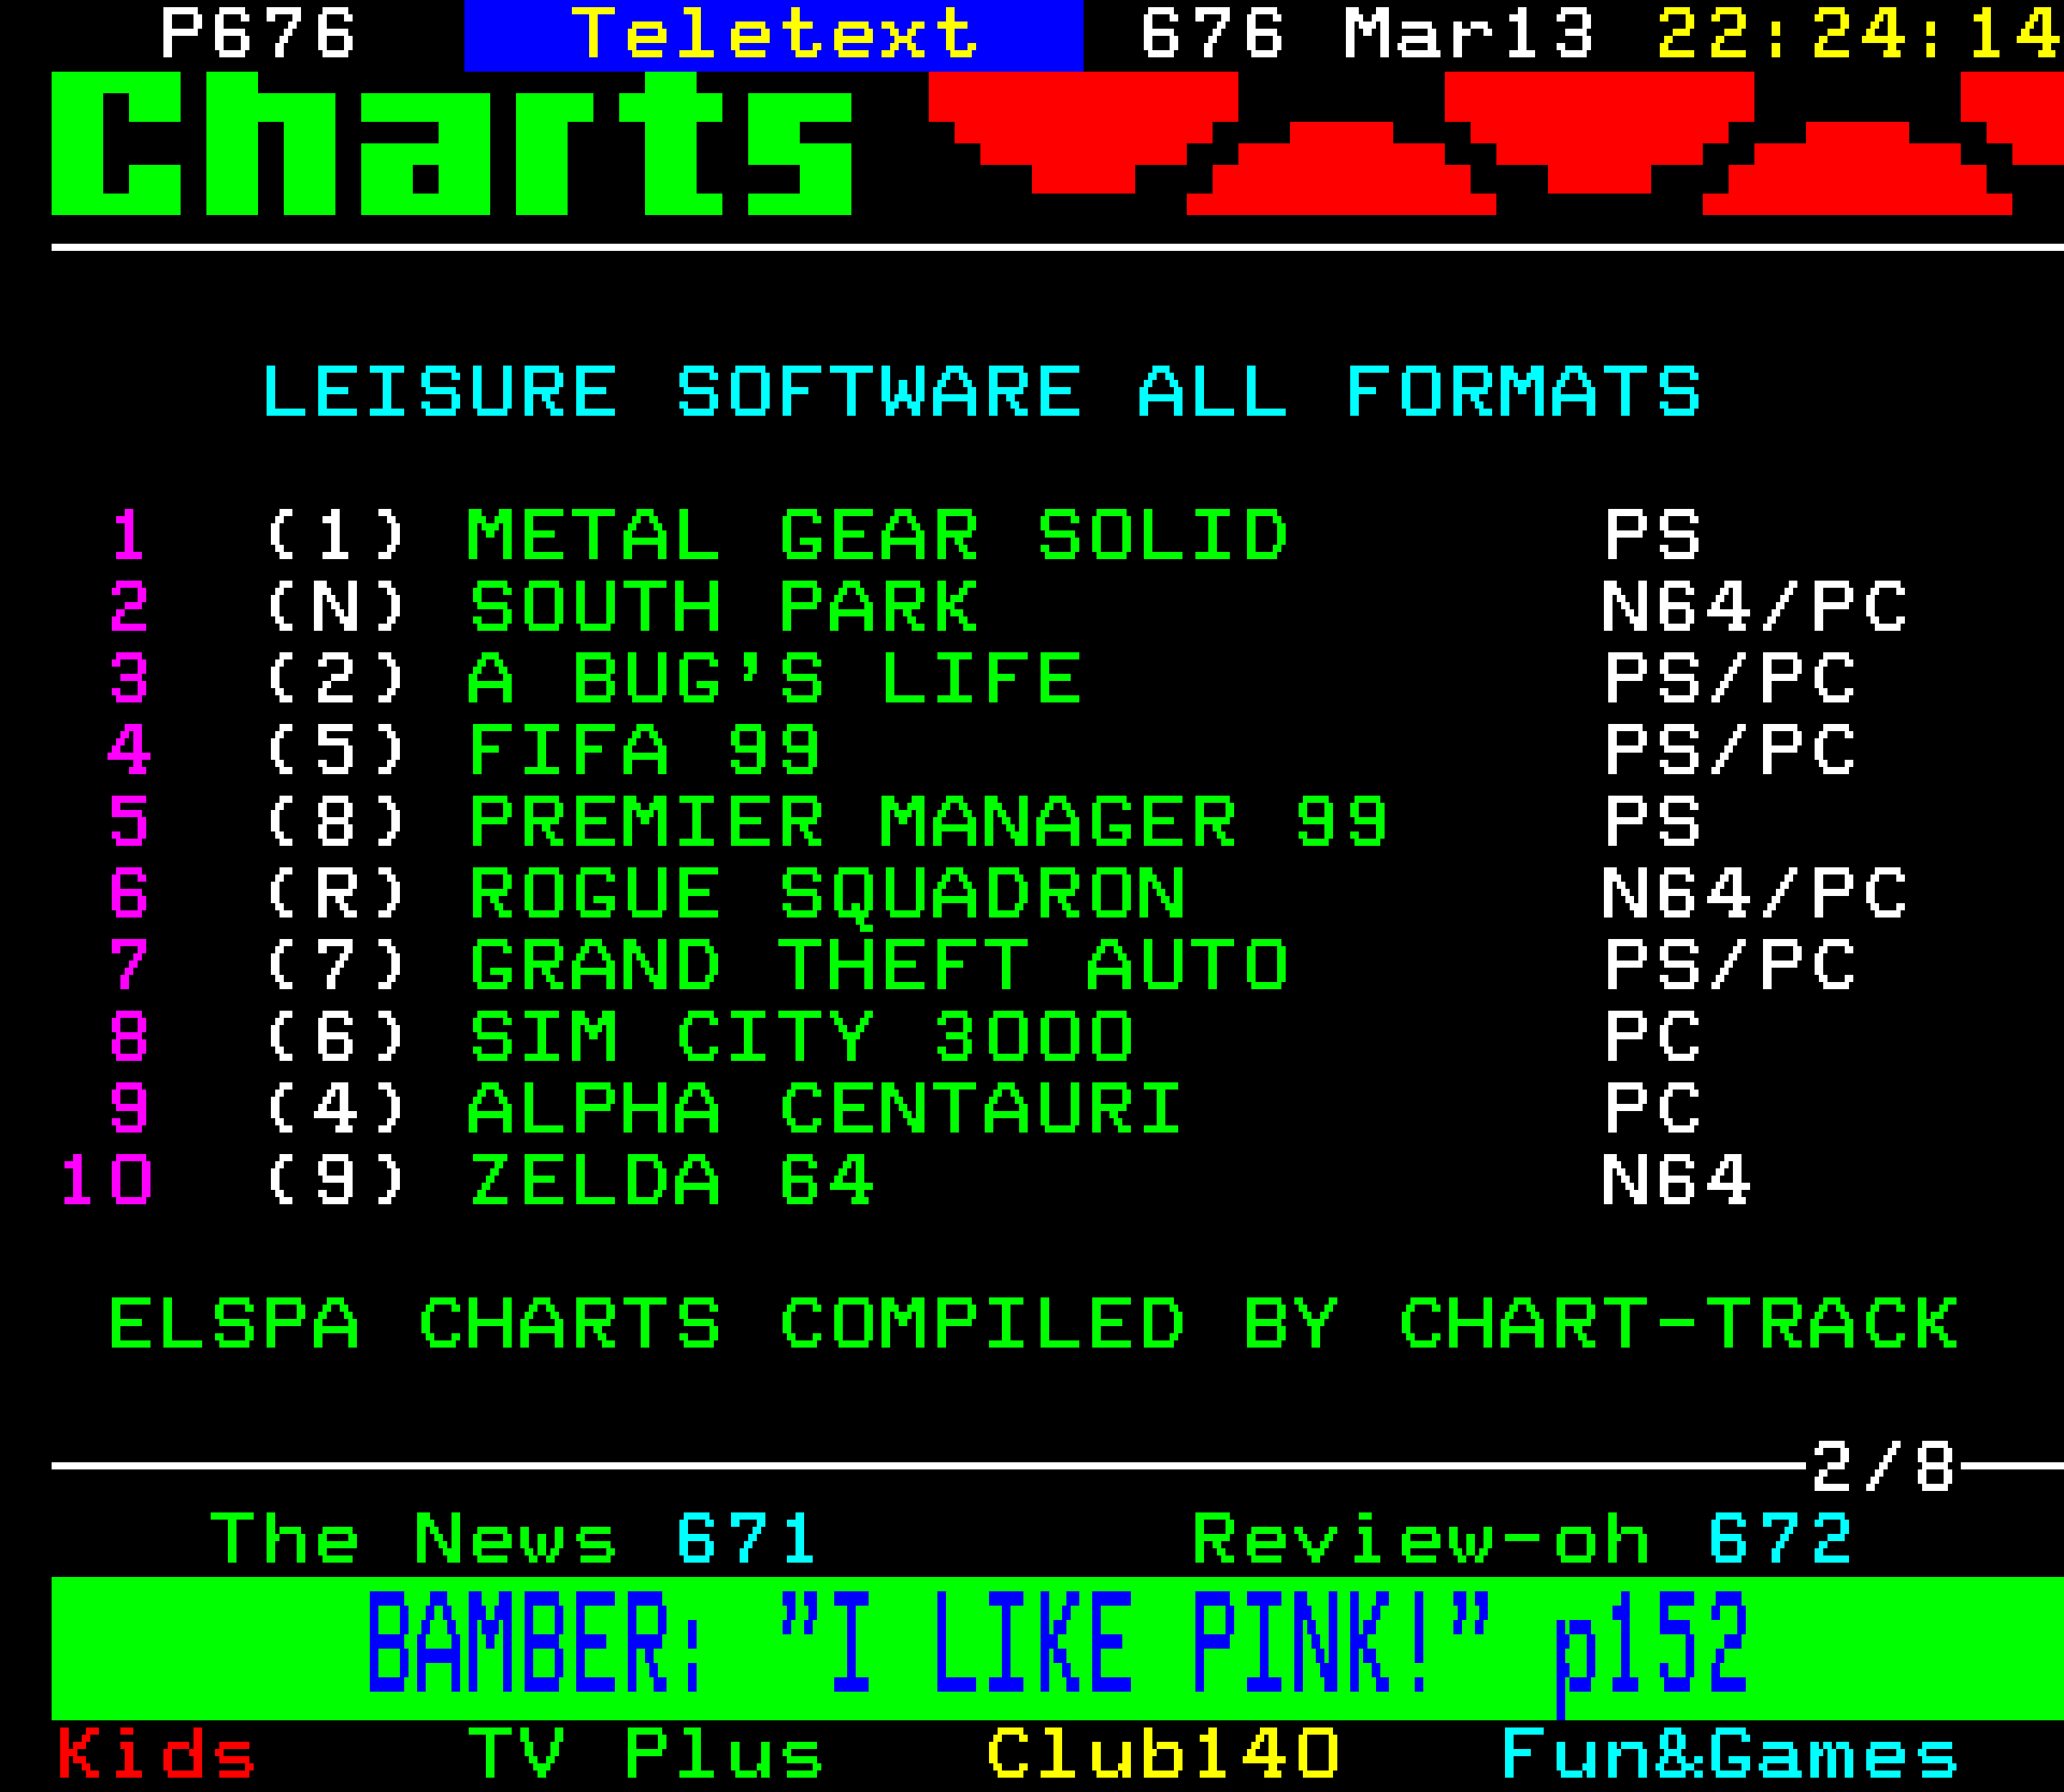Click the PREMIER MANAGER 99 chart entry
Viewport: 2064px width, 1792px height.
click(928, 821)
